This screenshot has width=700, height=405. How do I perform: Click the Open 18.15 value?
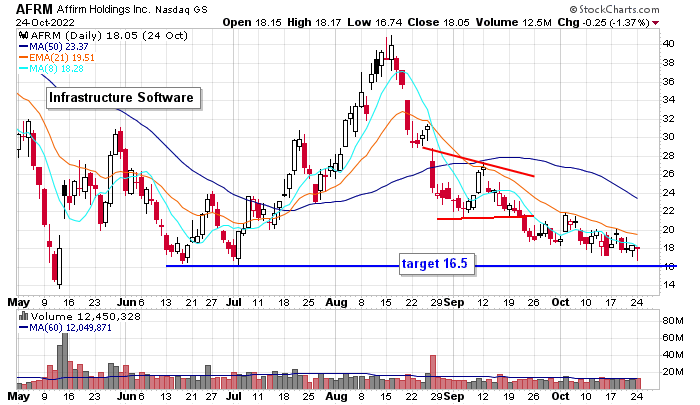click(x=252, y=22)
